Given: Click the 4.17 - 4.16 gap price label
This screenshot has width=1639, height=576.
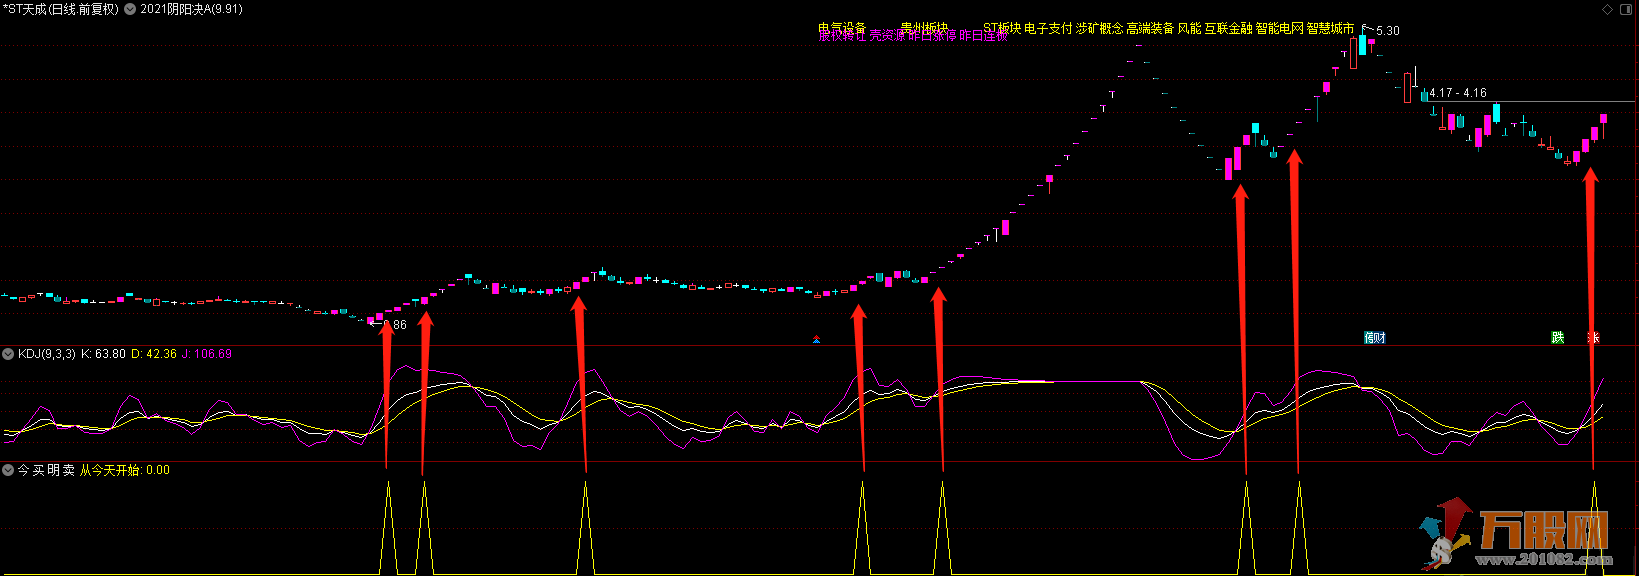Looking at the screenshot, I should 1458,93.
